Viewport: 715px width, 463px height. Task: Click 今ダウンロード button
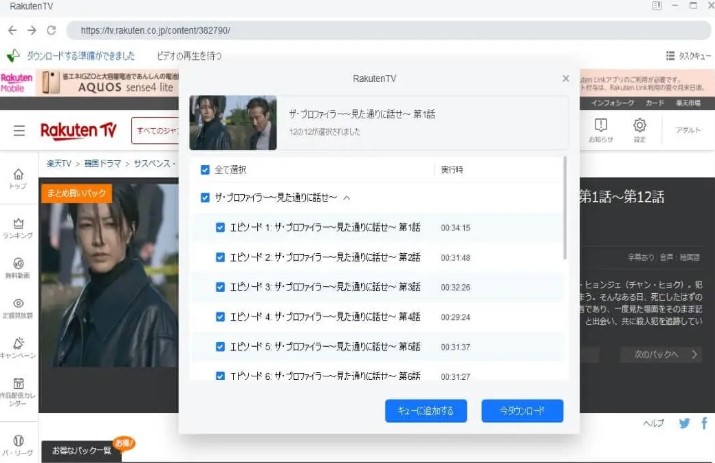click(x=523, y=411)
